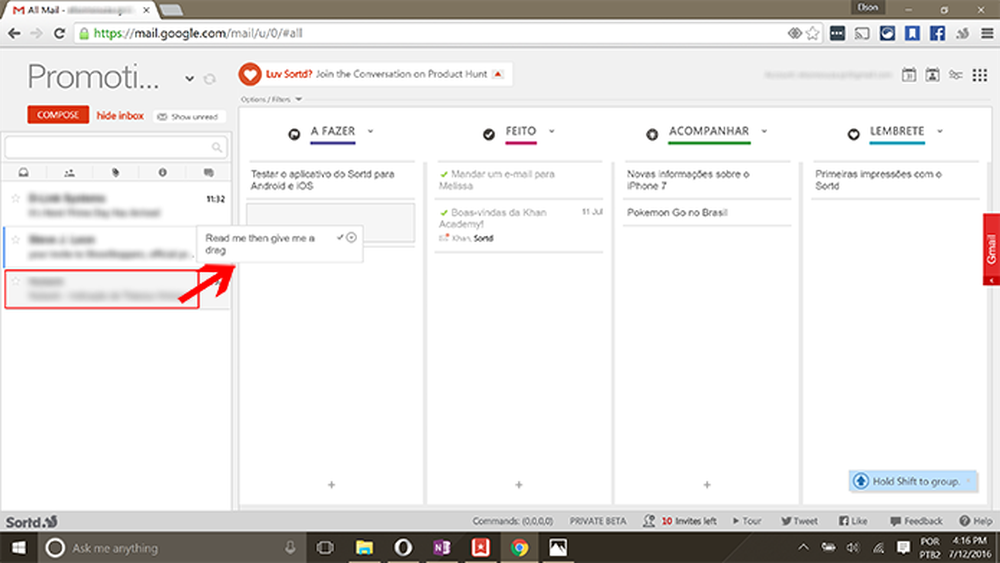1000x563 pixels.
Task: Open the apps grid icon
Action: point(980,75)
